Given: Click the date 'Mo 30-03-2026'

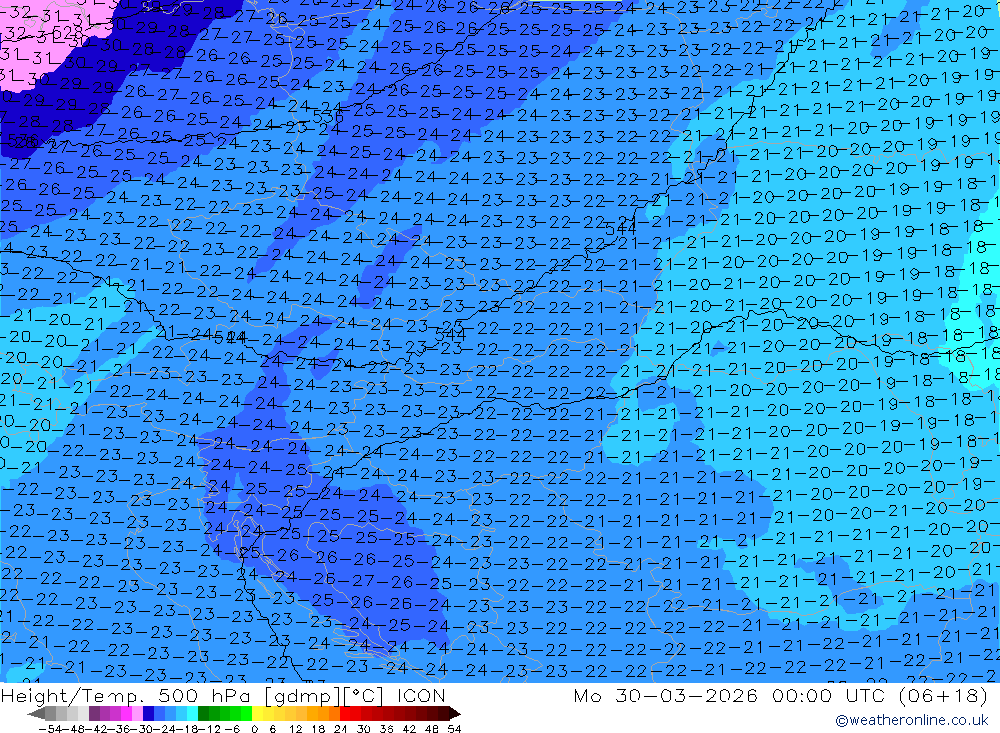Looking at the screenshot, I should (666, 695).
